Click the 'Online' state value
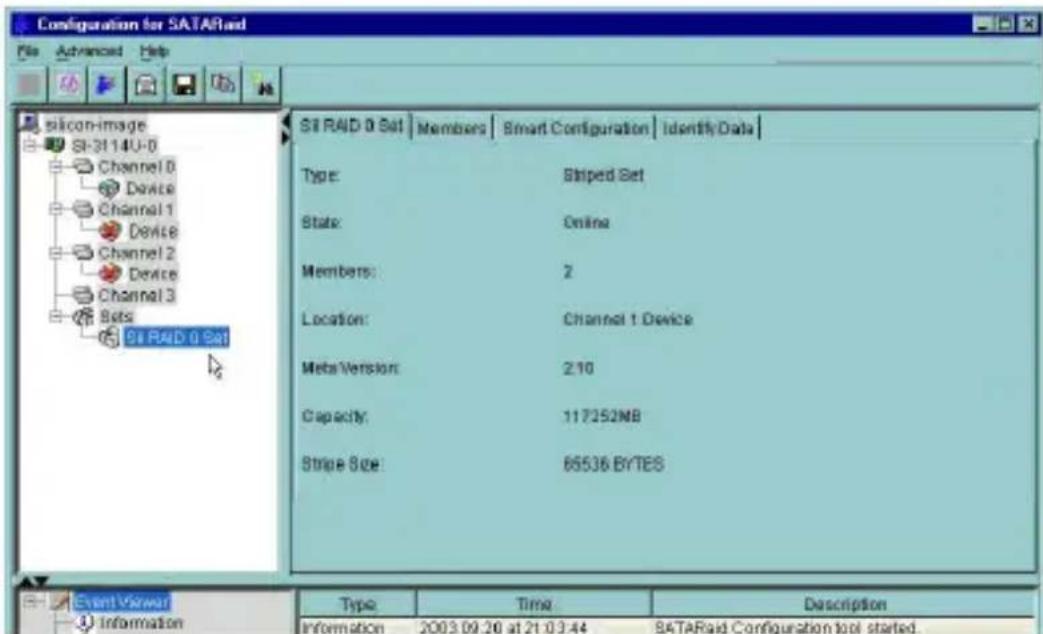 click(x=586, y=222)
